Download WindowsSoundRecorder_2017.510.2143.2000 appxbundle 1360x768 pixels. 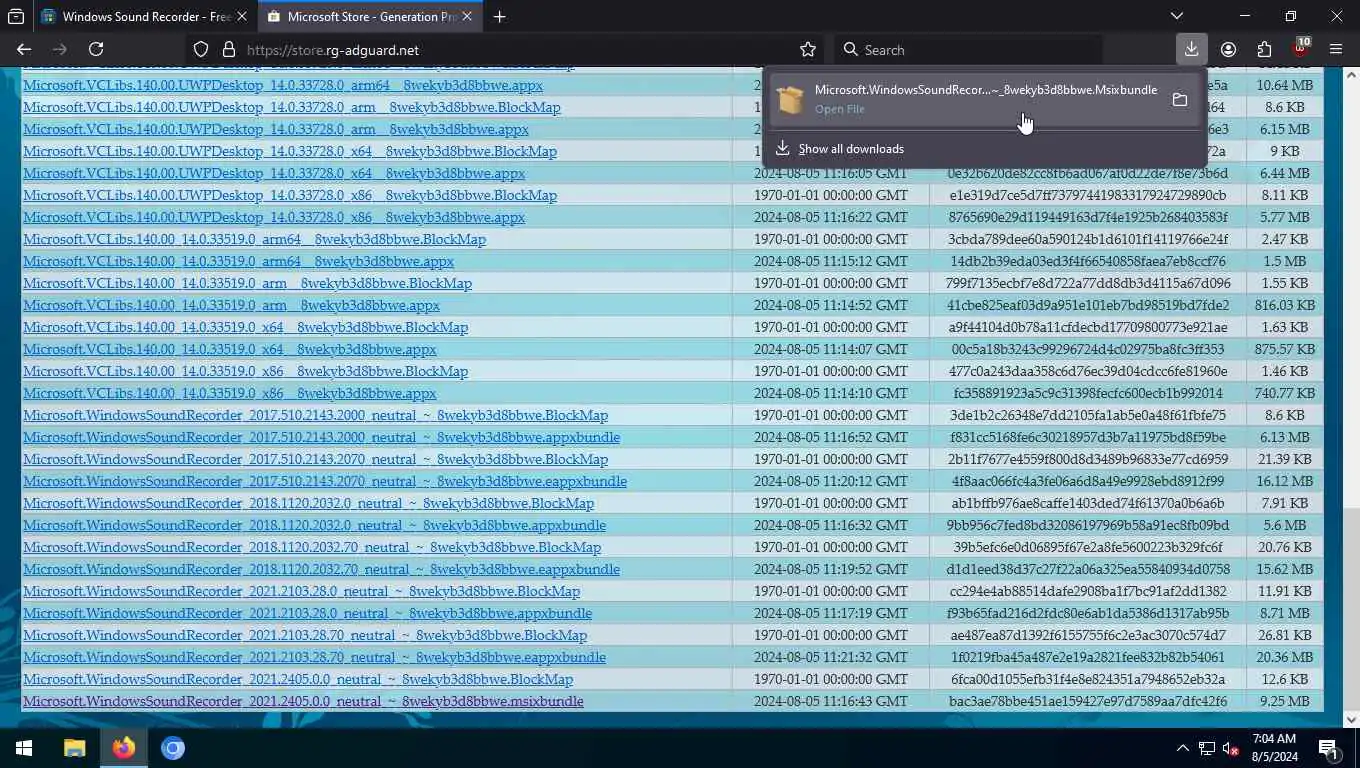(321, 437)
